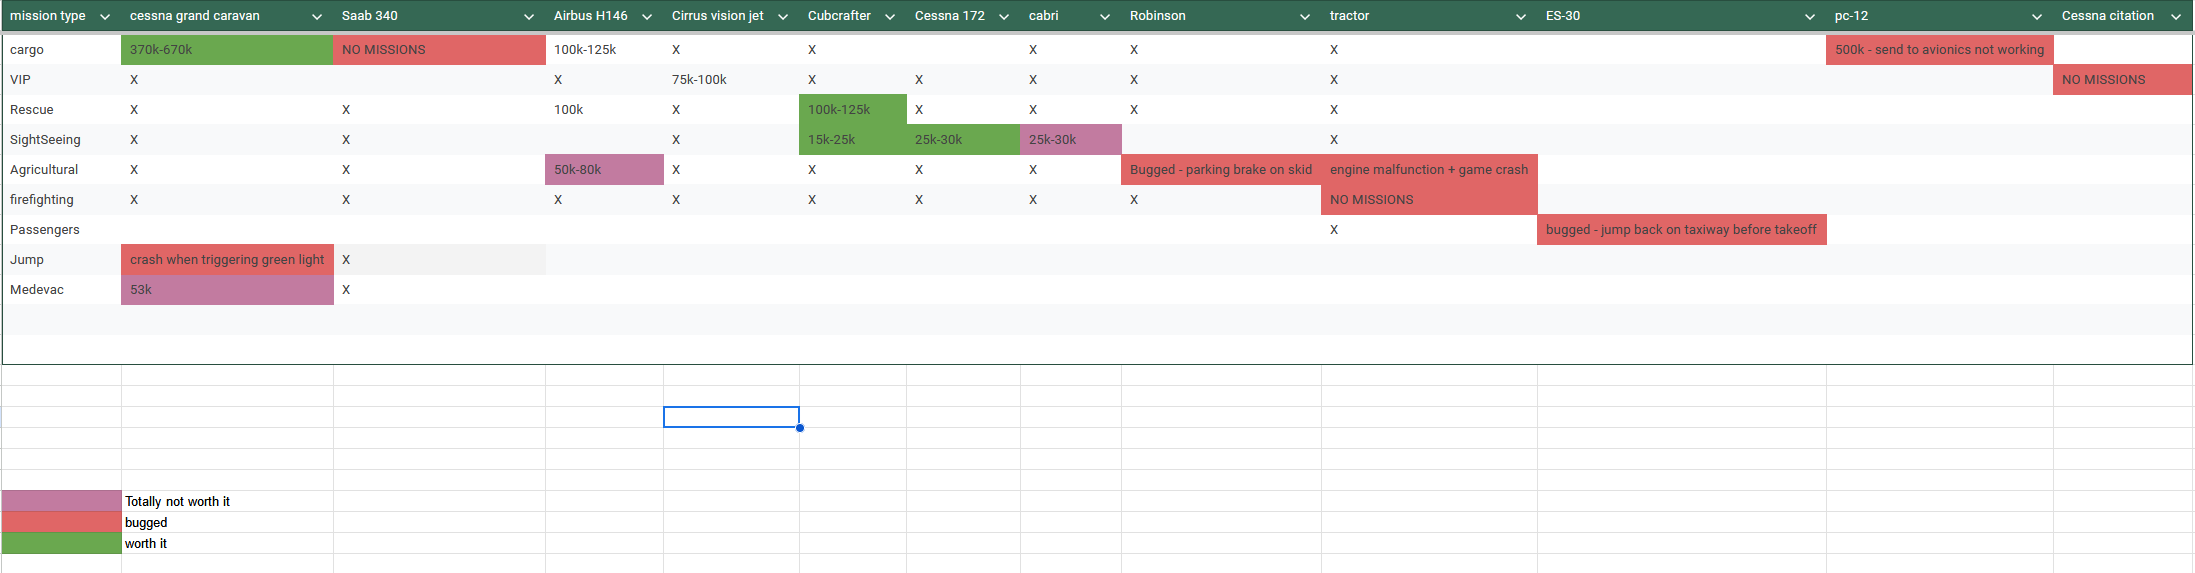The width and height of the screenshot is (2195, 573).
Task: Open the Cessna 172 header dropdown arrow
Action: [x=1004, y=17]
